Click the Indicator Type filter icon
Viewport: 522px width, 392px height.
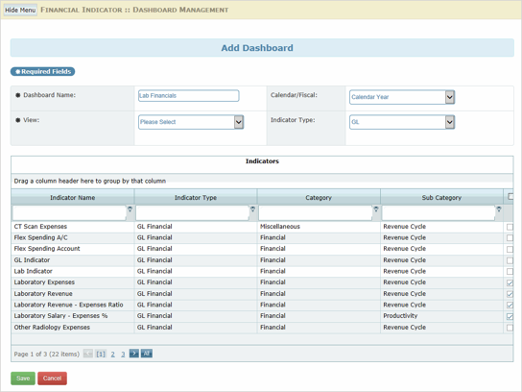(253, 209)
